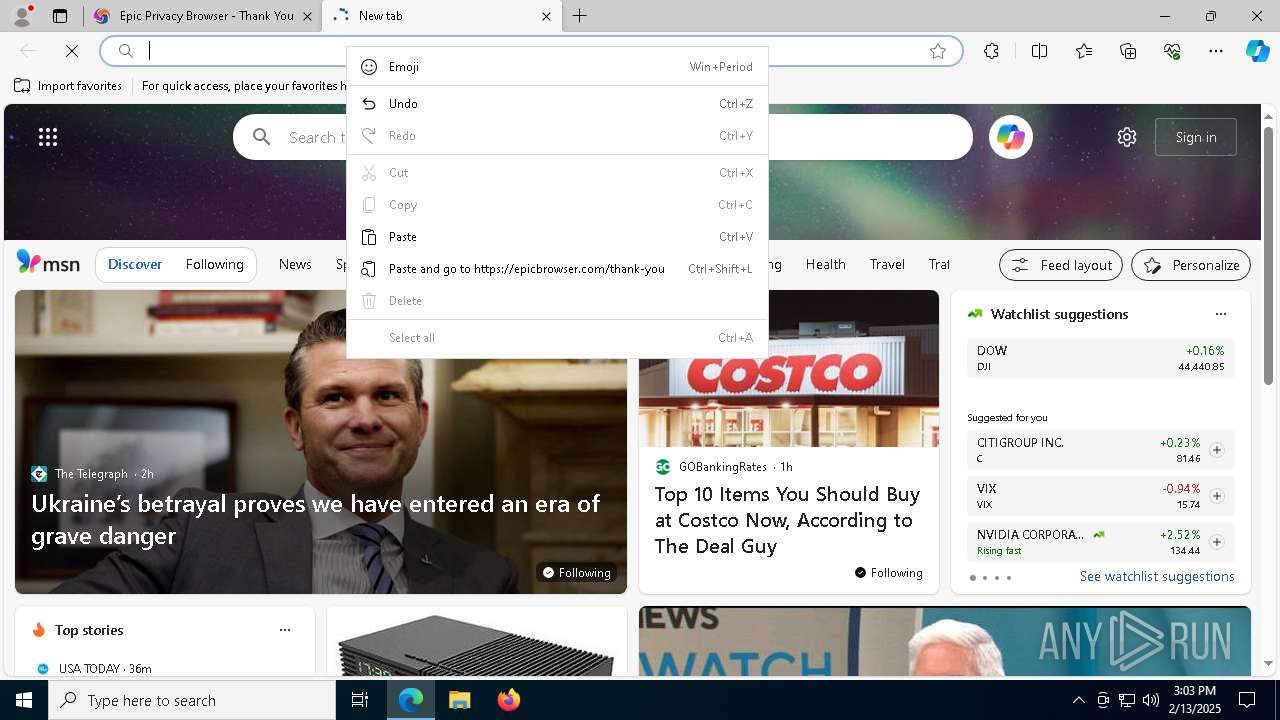Screen dimensions: 1280x720
Task: Toggle Following on The Telegraph article
Action: point(575,573)
